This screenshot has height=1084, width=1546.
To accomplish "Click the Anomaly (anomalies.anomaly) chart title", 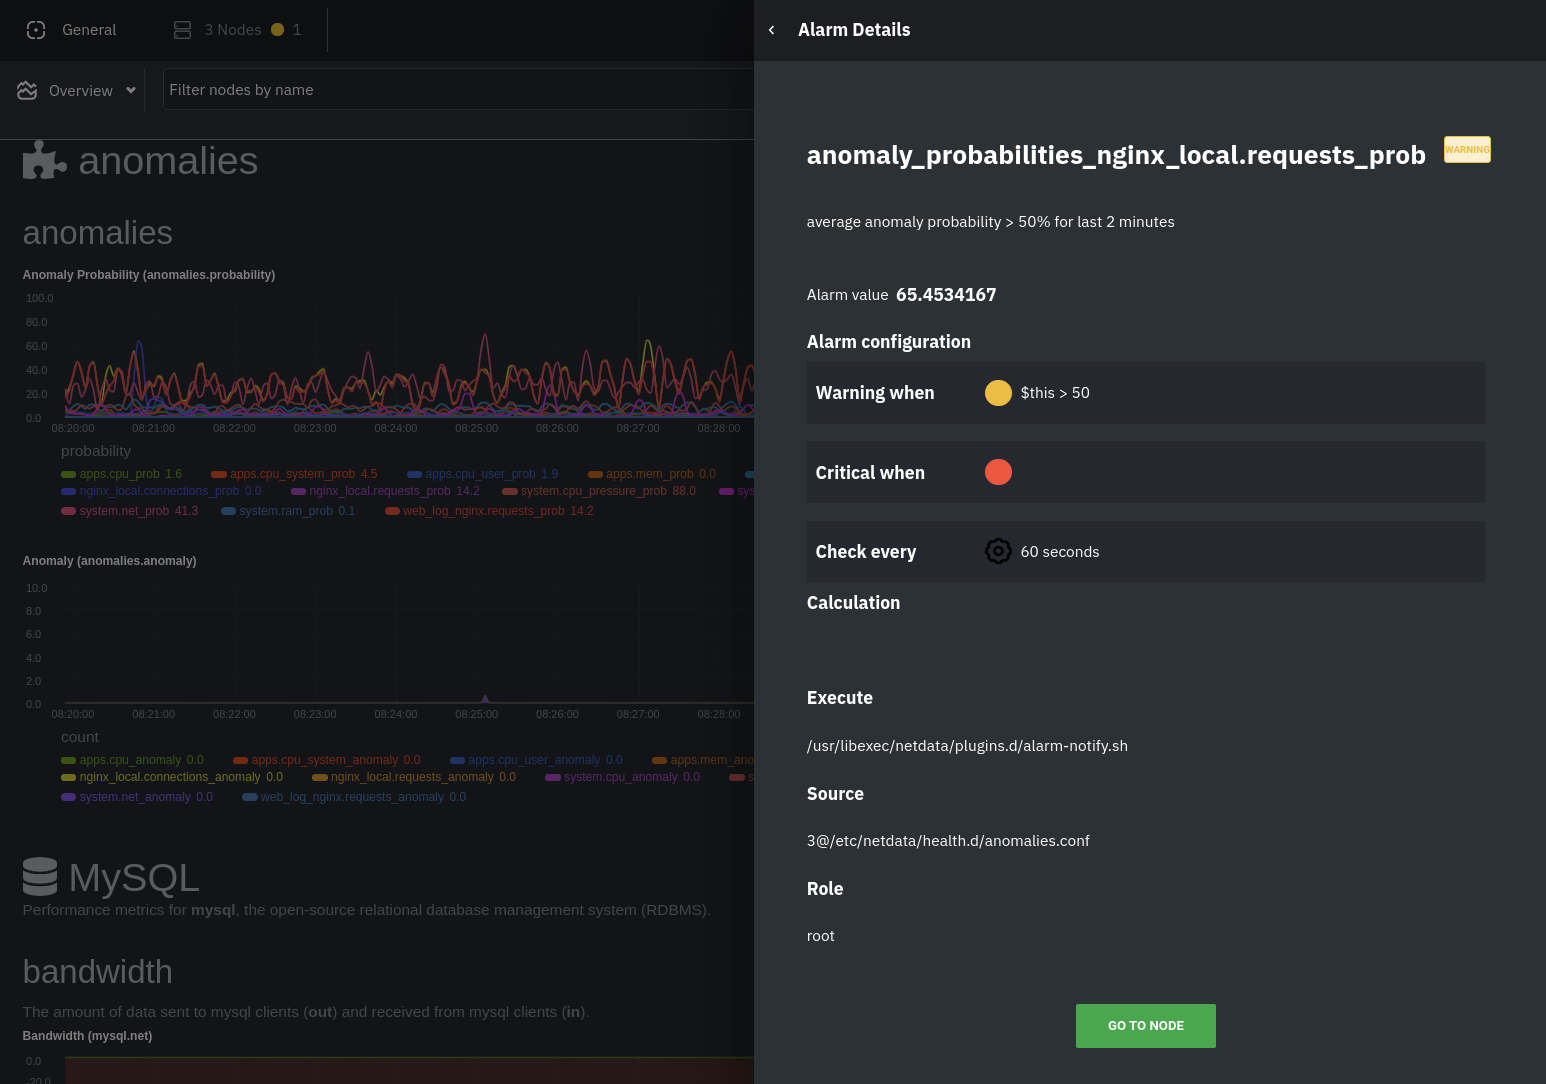I will tap(110, 561).
